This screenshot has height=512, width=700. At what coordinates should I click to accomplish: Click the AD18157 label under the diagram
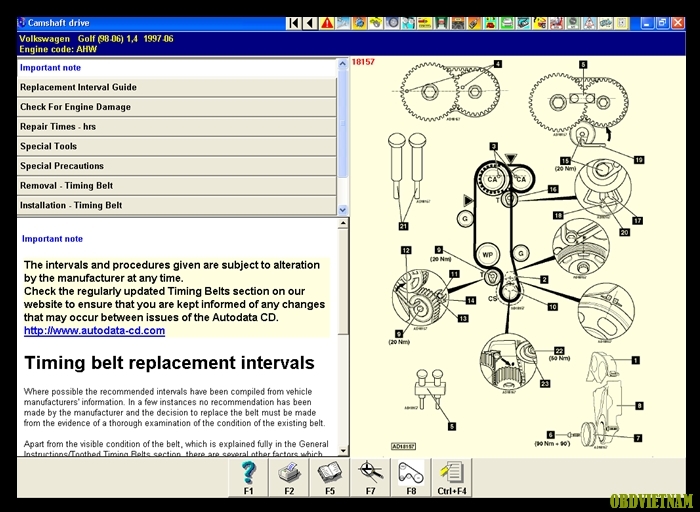coord(403,446)
